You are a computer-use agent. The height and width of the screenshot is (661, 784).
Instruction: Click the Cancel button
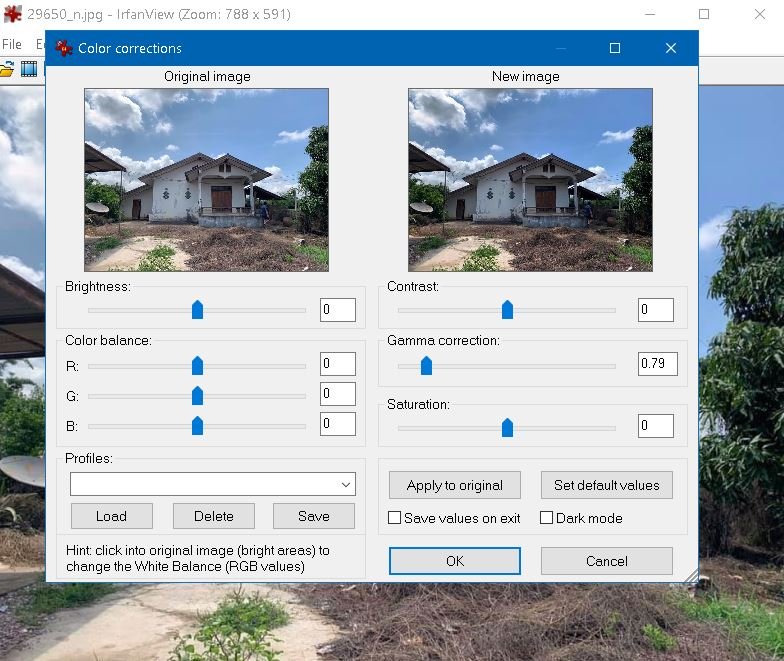pos(606,561)
